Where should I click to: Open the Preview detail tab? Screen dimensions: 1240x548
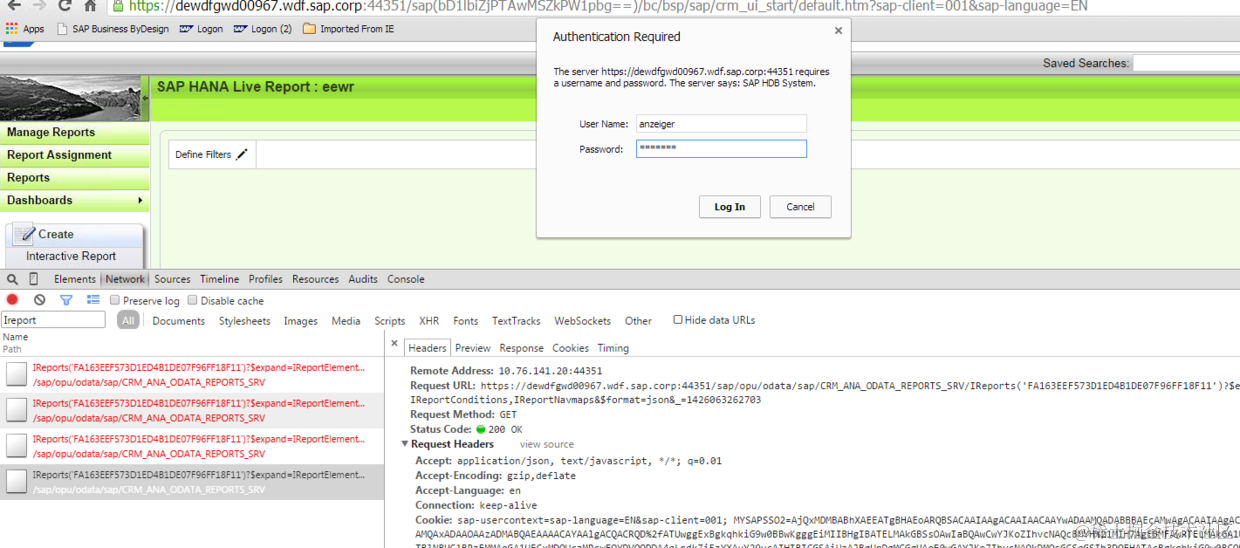click(473, 348)
